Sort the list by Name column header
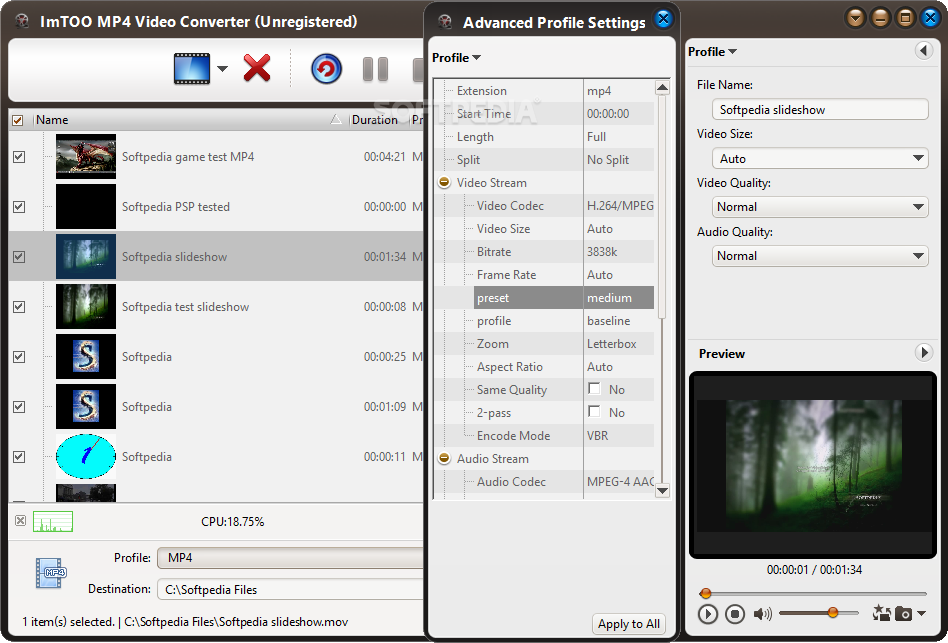The image size is (948, 643). point(190,120)
